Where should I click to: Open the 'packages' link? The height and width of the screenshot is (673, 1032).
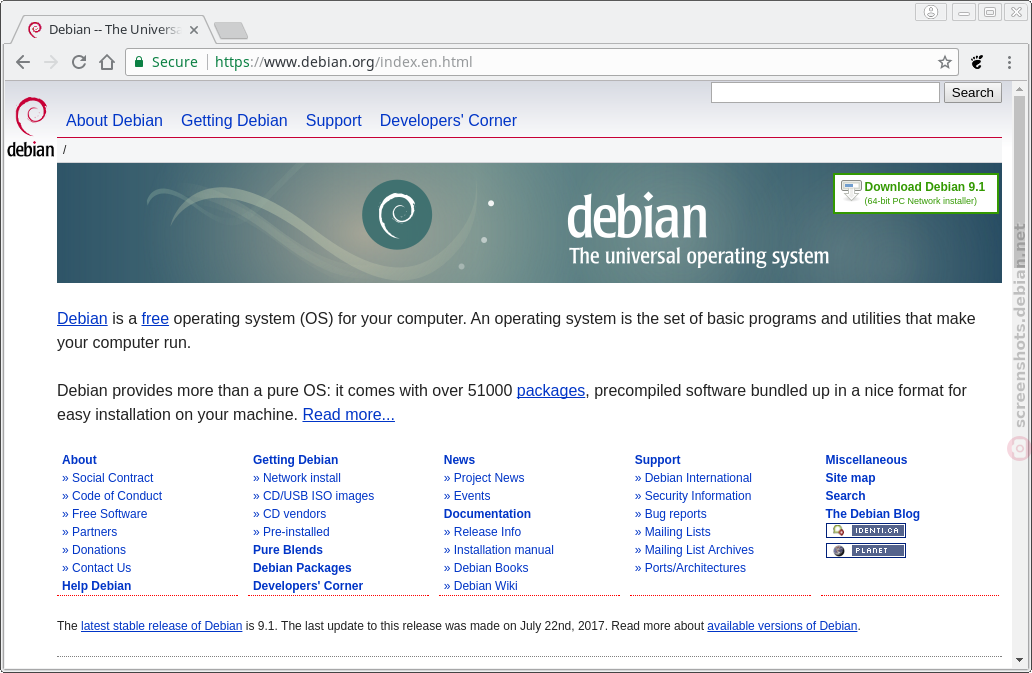coord(551,390)
